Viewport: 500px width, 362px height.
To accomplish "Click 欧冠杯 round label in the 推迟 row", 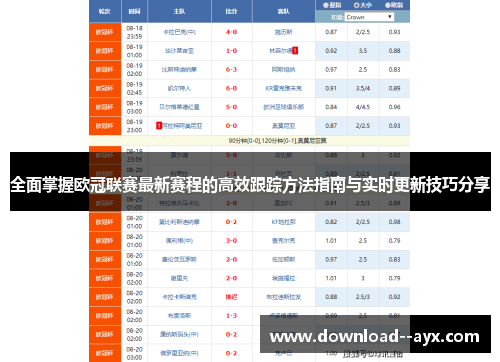I will pyautogui.click(x=105, y=297).
